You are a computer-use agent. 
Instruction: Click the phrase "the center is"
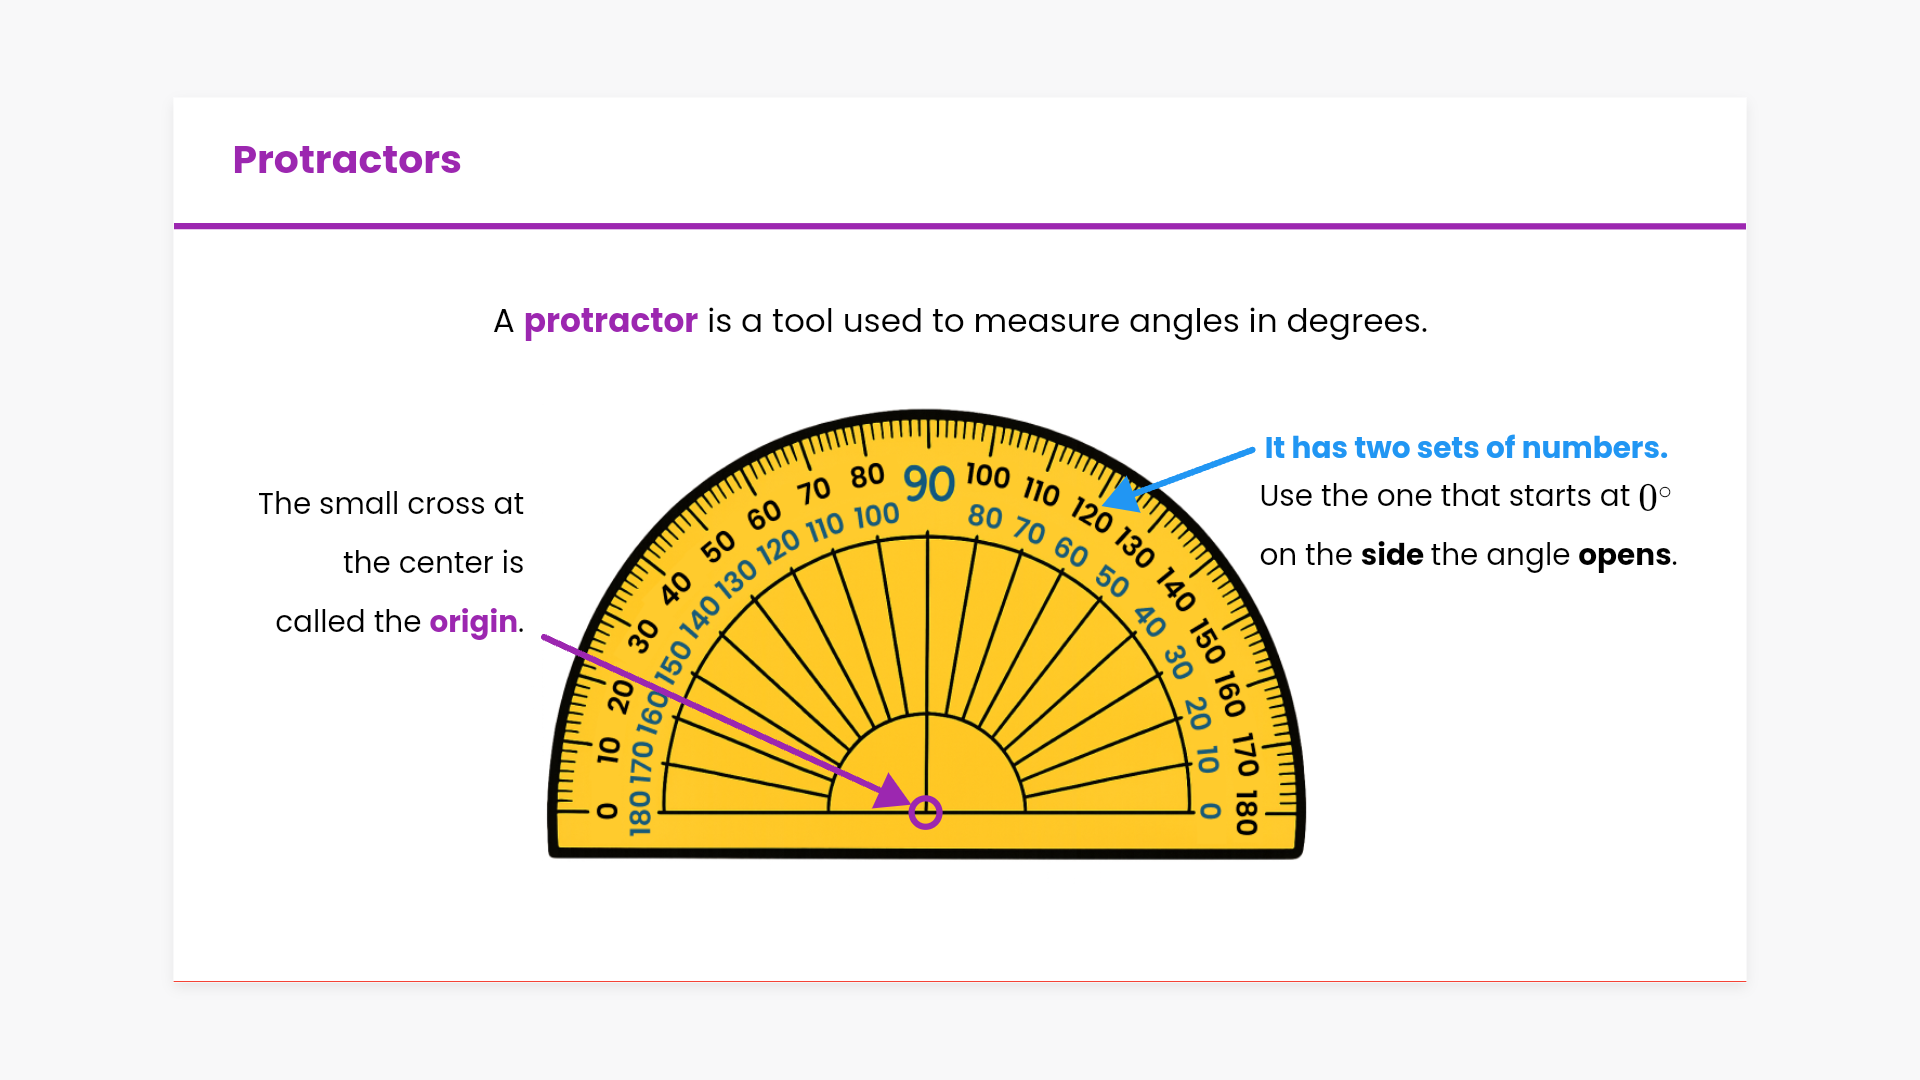pyautogui.click(x=433, y=563)
